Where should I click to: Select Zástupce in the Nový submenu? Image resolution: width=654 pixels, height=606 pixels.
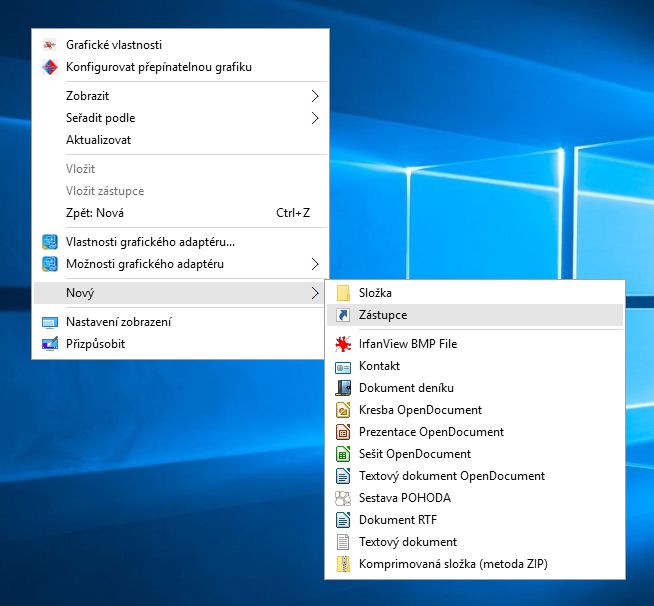(475, 315)
